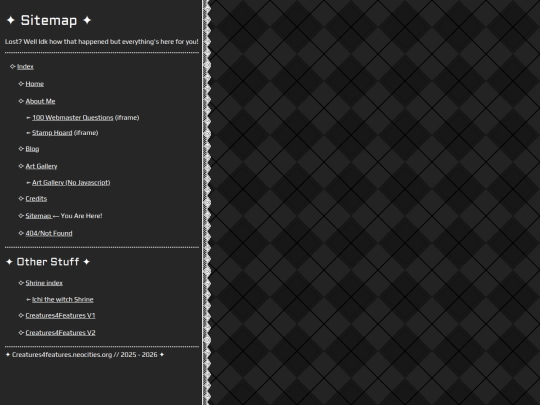Visit the Stamp Hoard link
The width and height of the screenshot is (540, 405).
pos(52,133)
